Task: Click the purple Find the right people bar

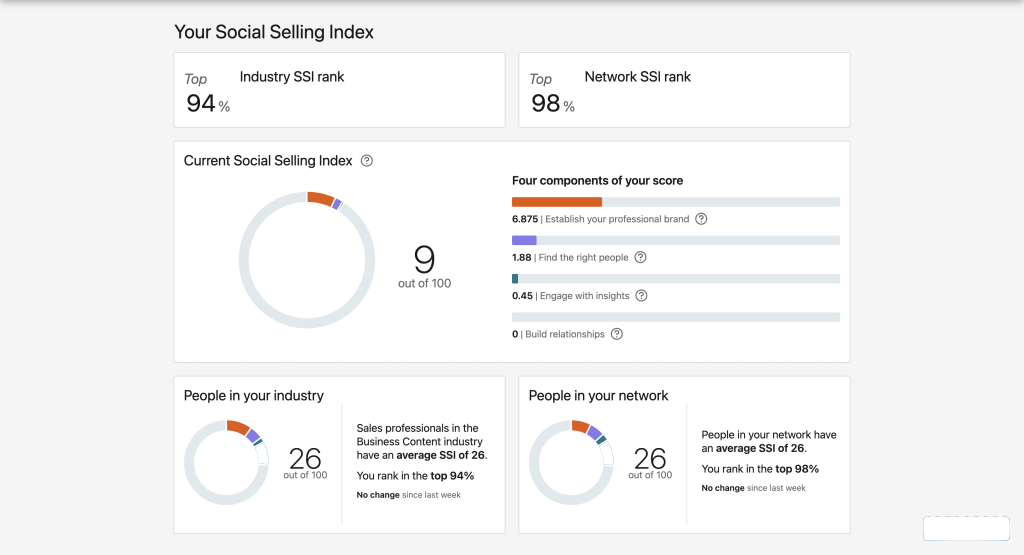Action: 524,240
